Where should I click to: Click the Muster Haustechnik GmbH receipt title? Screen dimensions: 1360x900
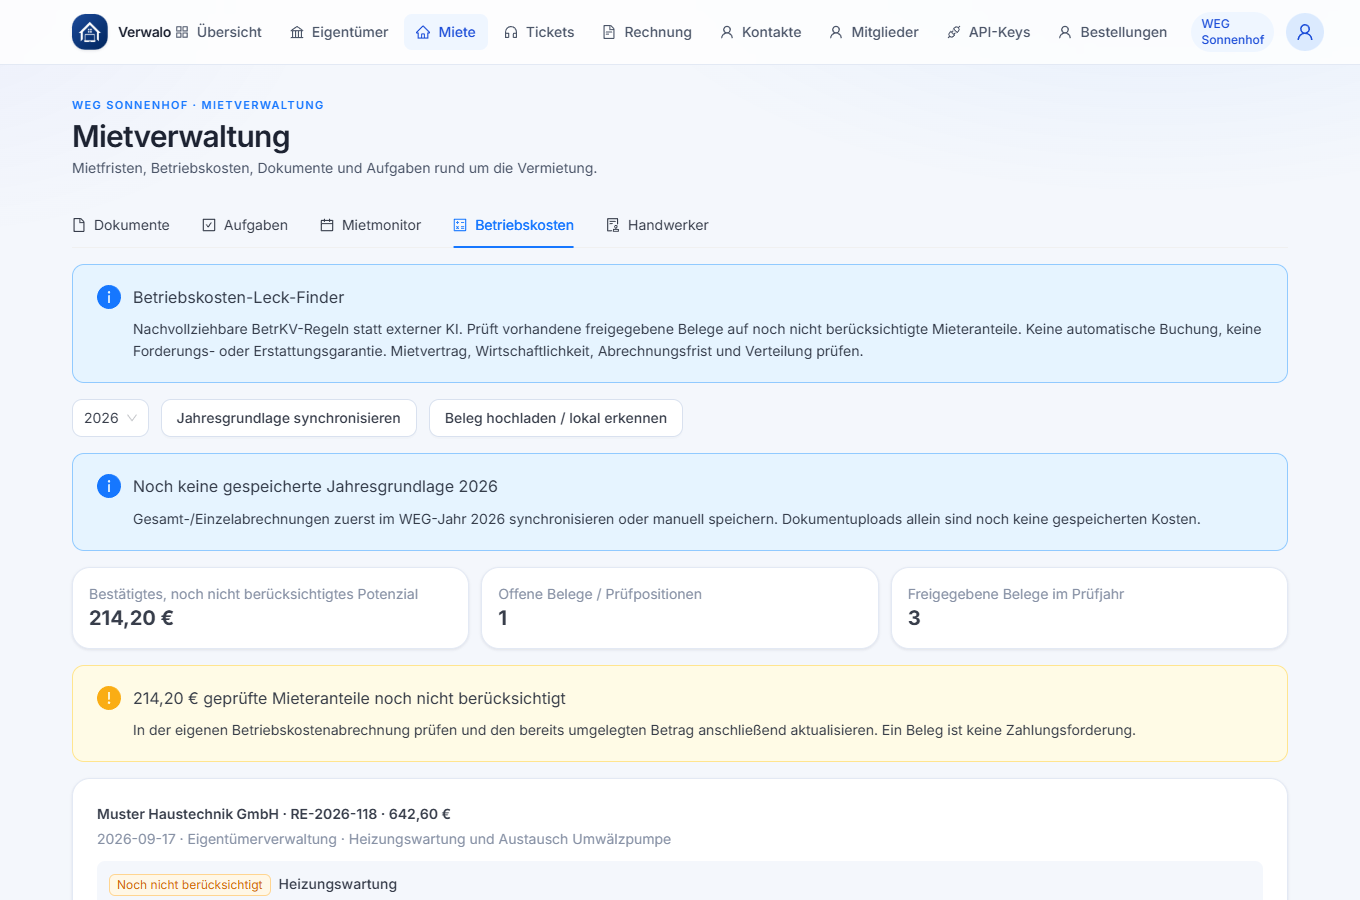coord(274,814)
